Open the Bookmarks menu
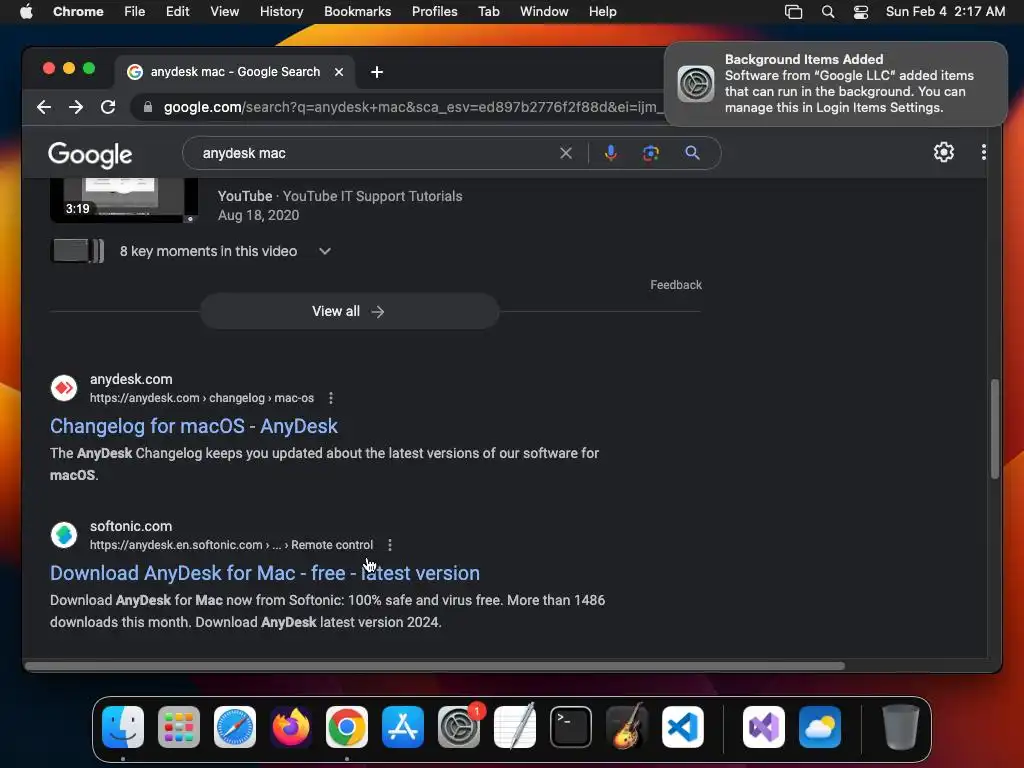Screen dimensions: 1024x768 [x=357, y=12]
